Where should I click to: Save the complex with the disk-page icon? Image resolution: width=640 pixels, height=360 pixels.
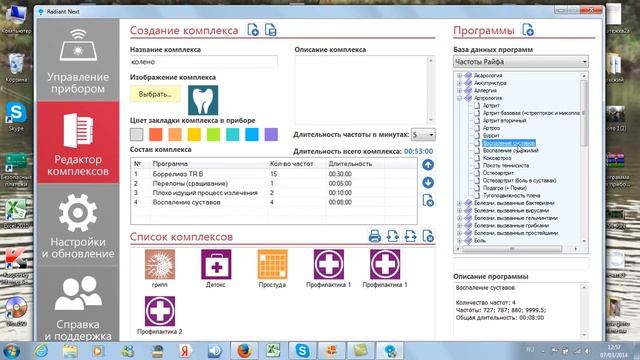click(x=271, y=30)
